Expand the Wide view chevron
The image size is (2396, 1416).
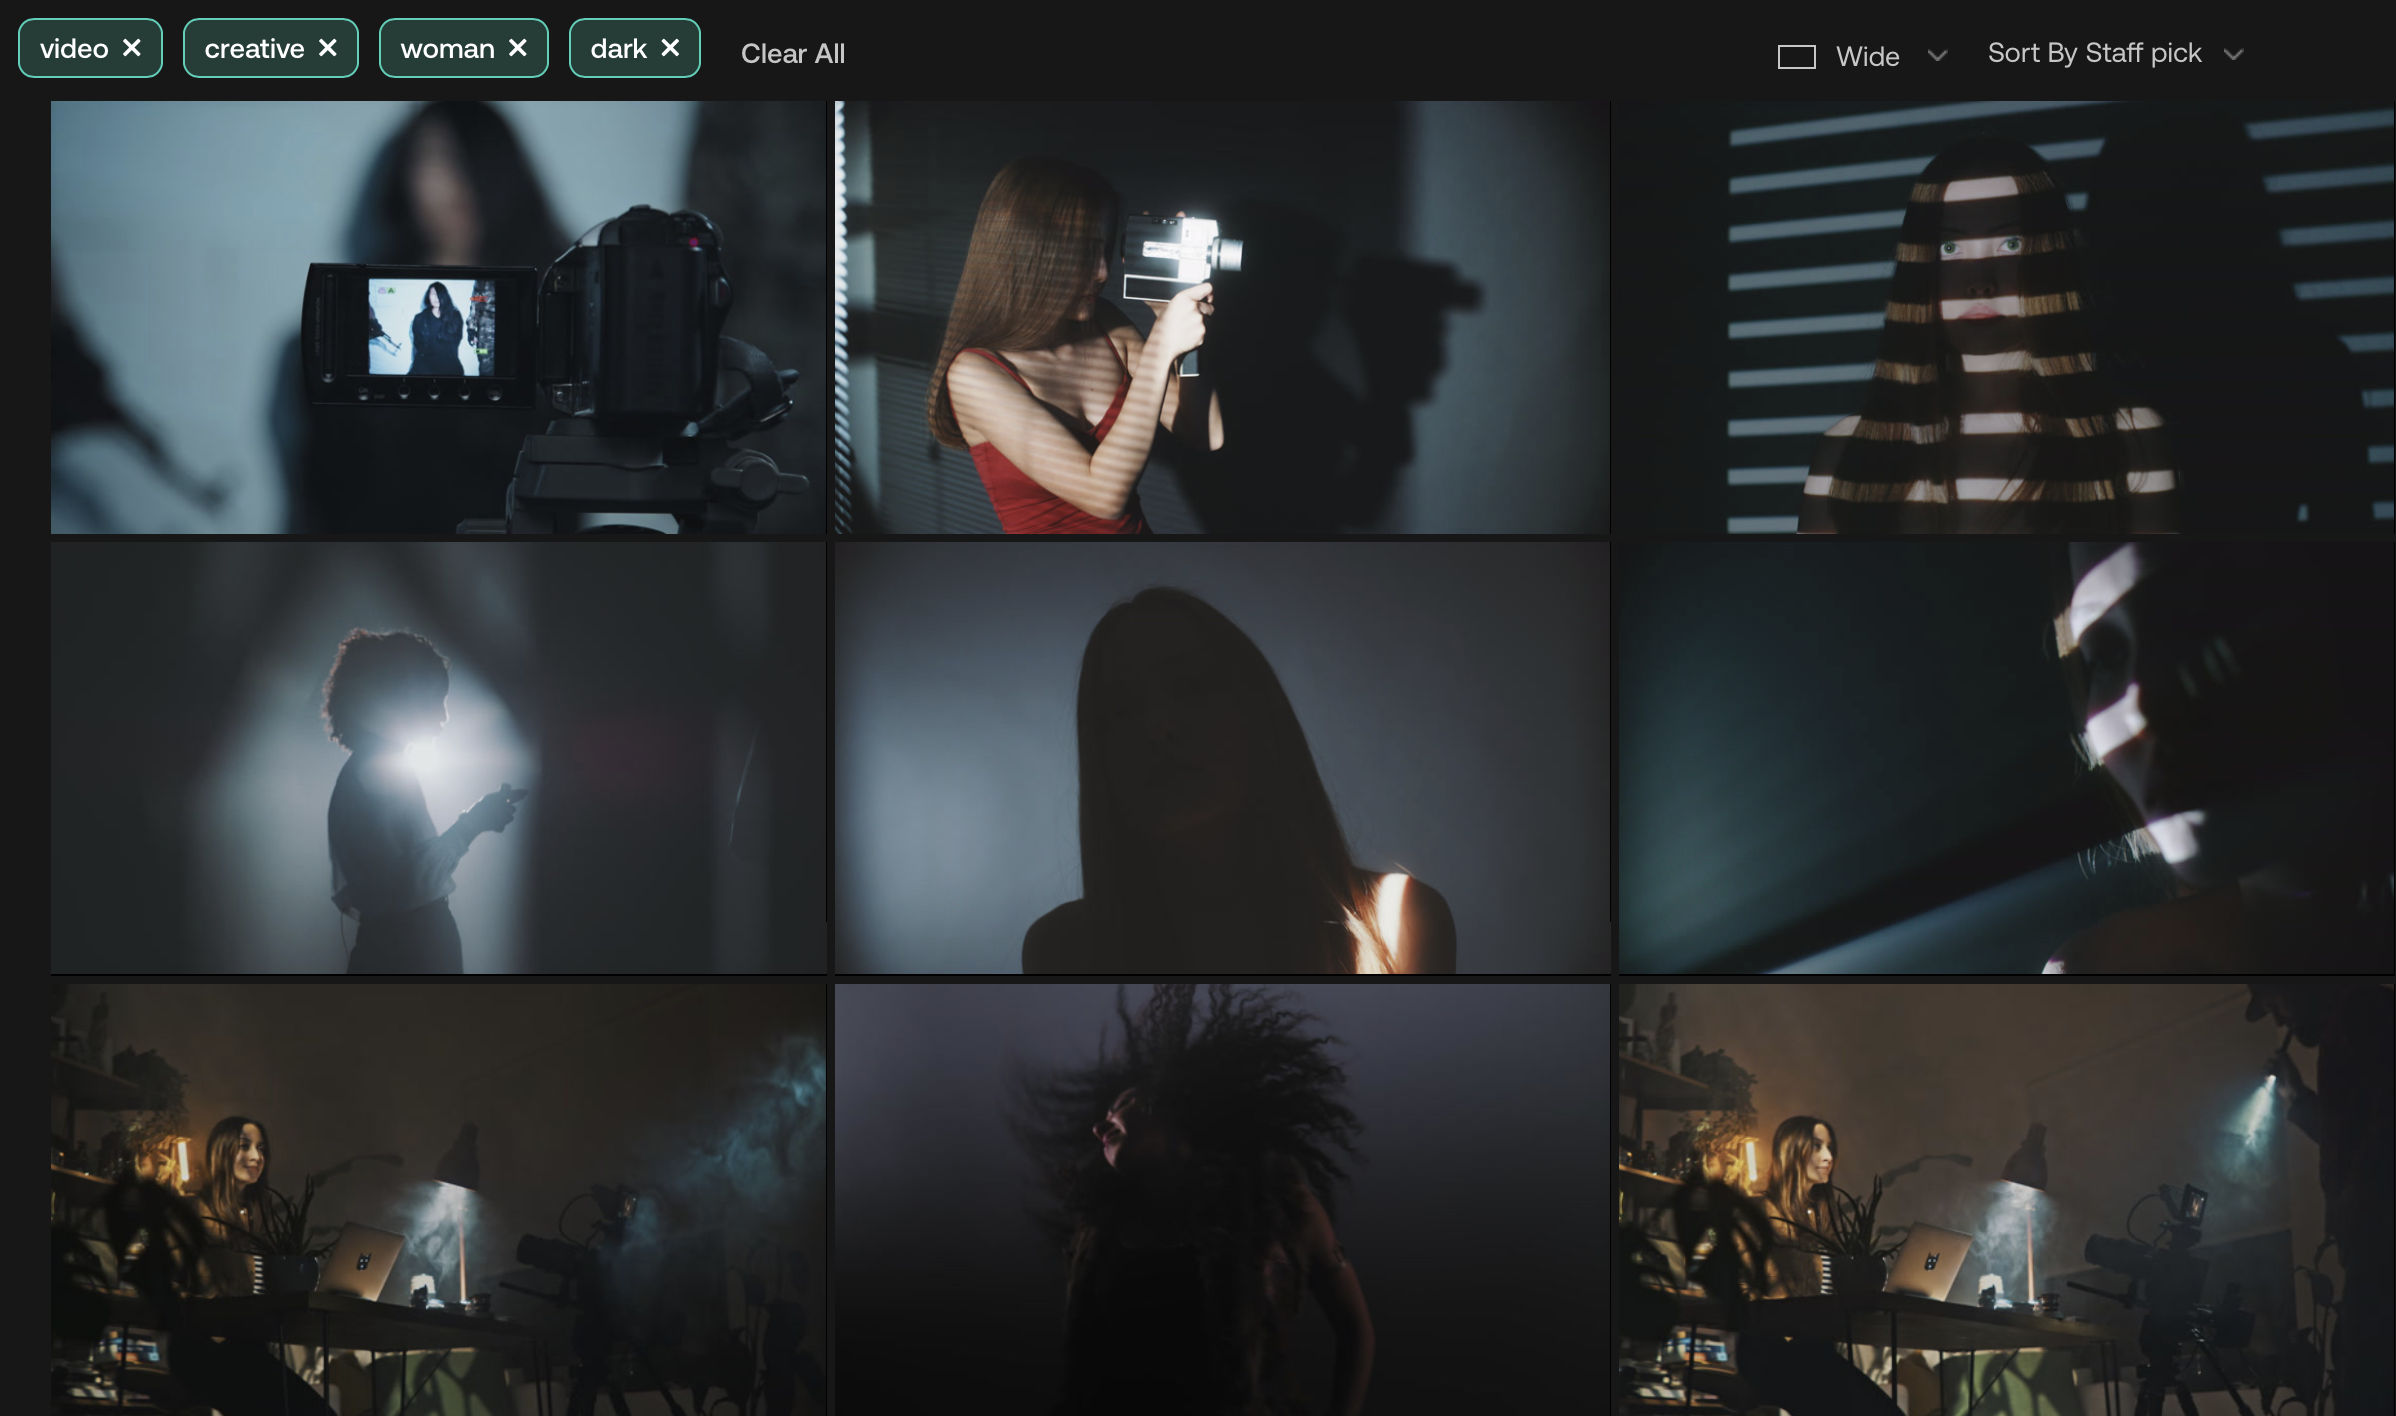click(x=1937, y=56)
